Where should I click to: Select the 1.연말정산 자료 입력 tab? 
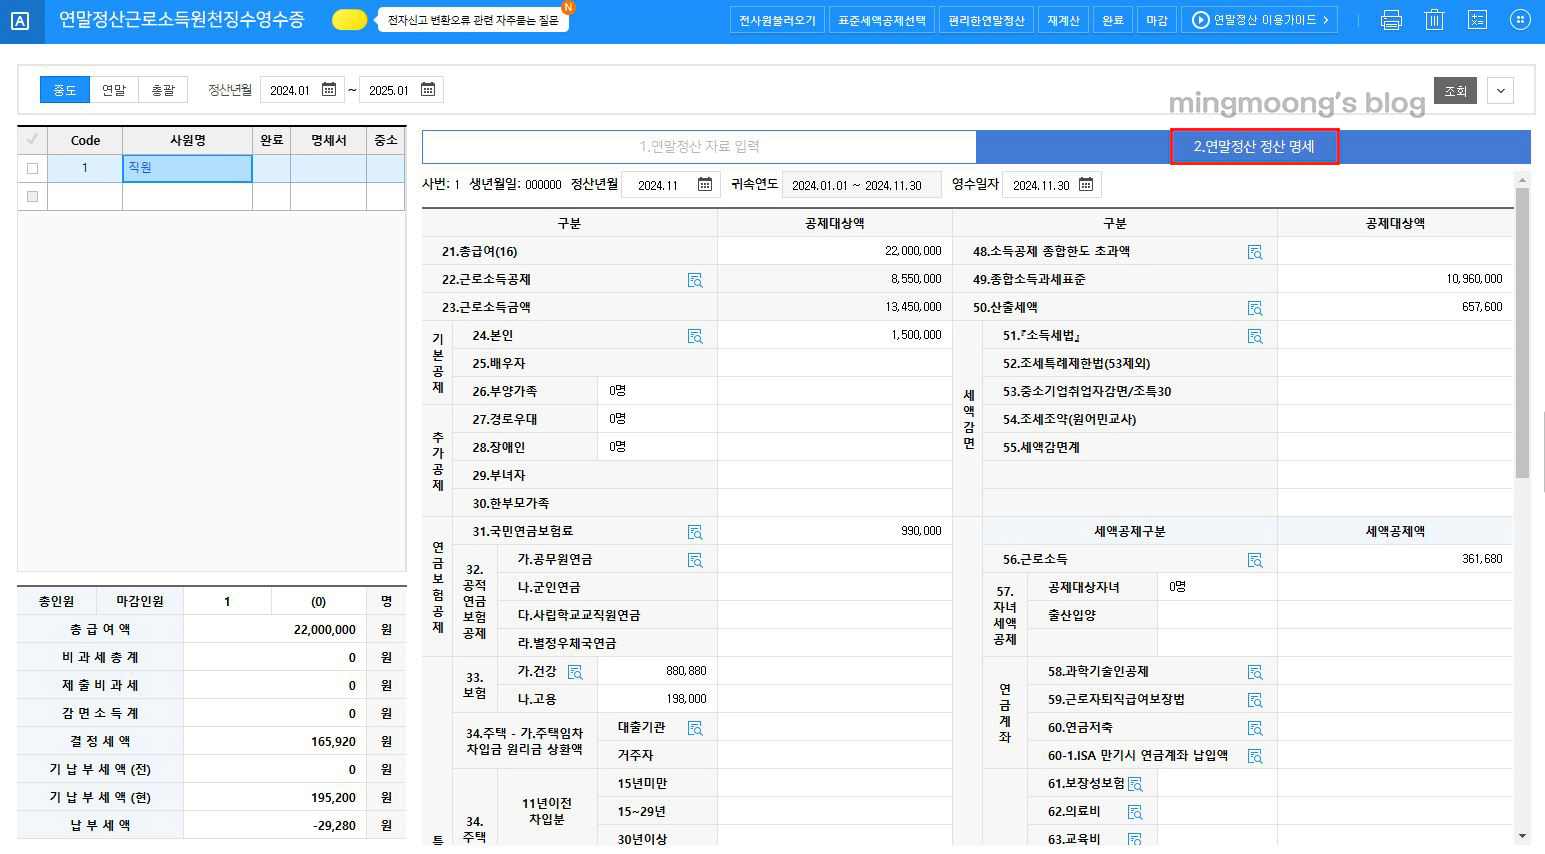[x=700, y=146]
